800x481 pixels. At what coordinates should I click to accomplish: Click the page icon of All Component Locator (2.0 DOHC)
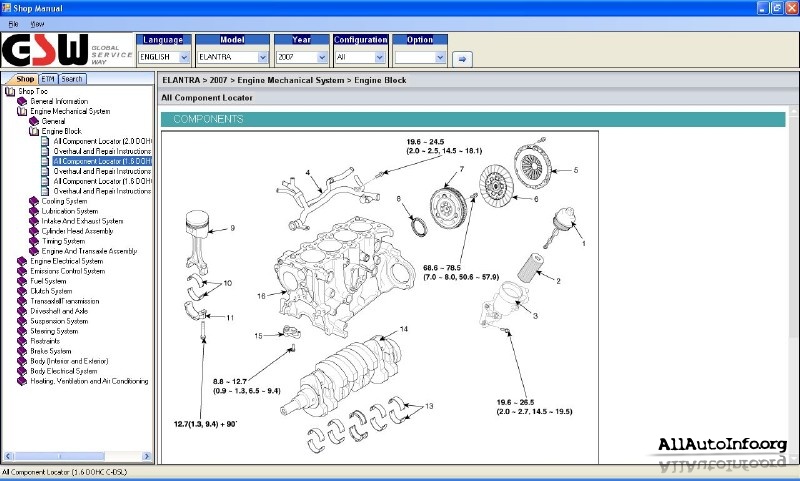pos(45,141)
